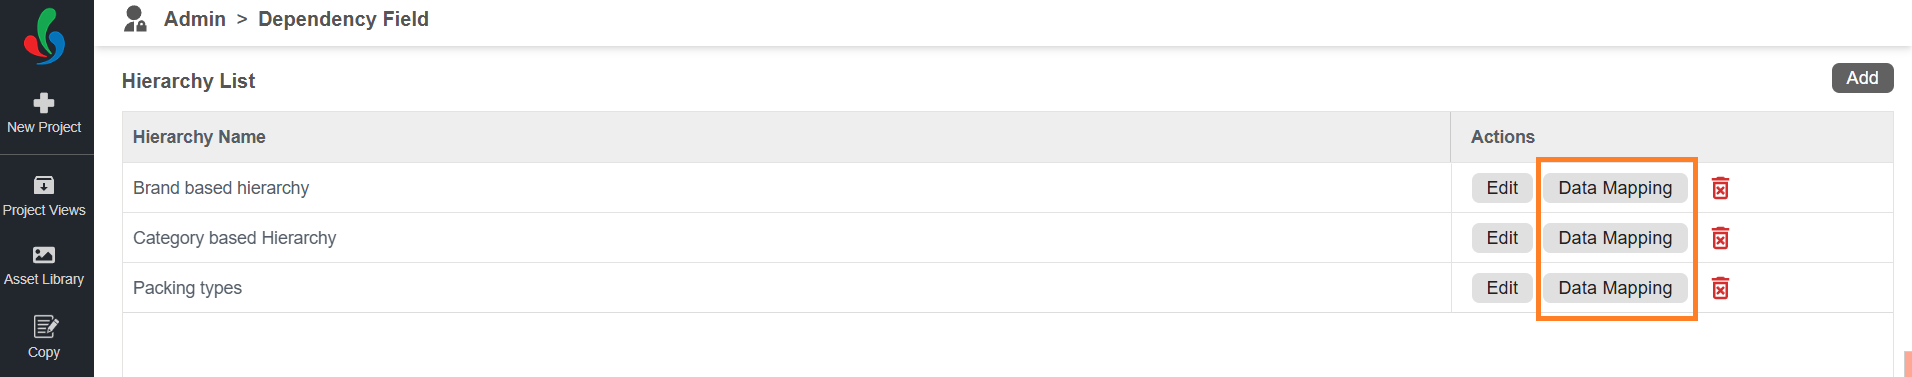Click Dependency Field breadcrumb item
The width and height of the screenshot is (1912, 377).
343,19
